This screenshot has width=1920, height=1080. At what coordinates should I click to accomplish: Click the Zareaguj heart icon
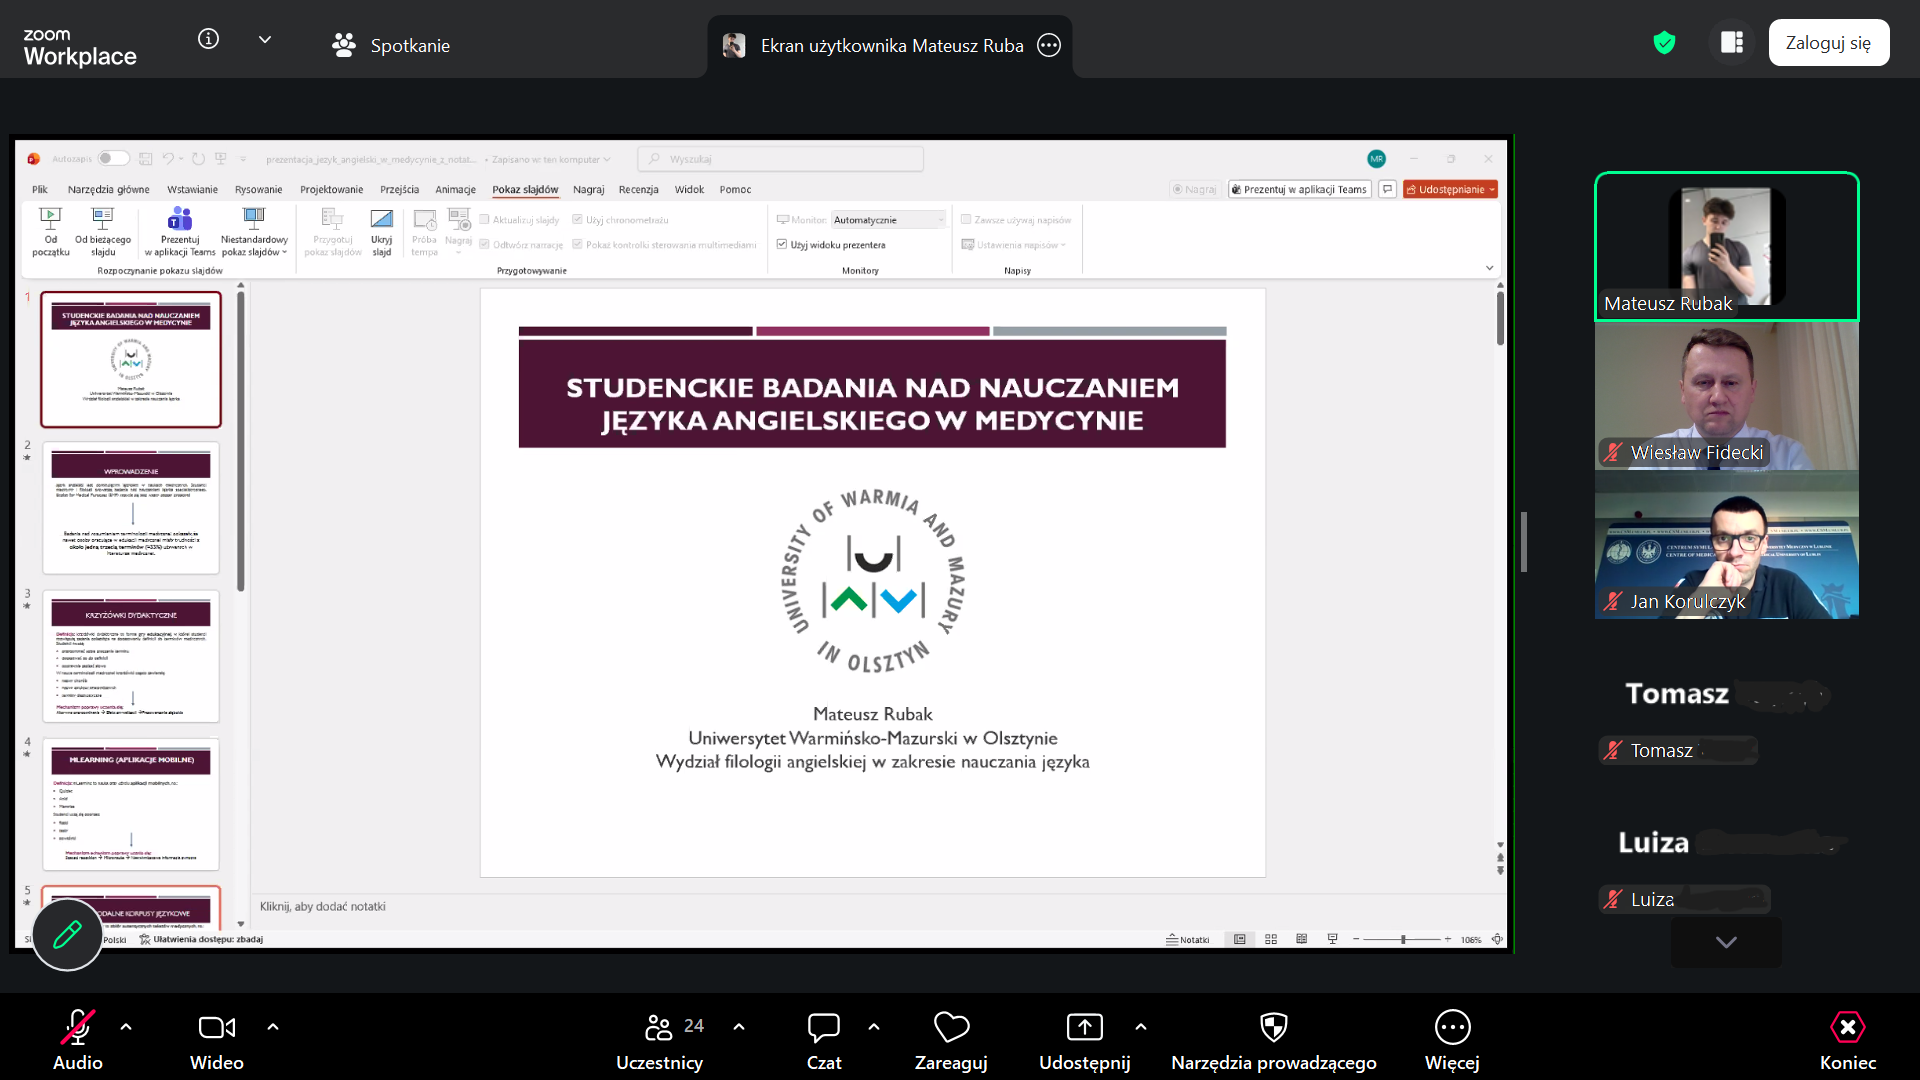951,1028
